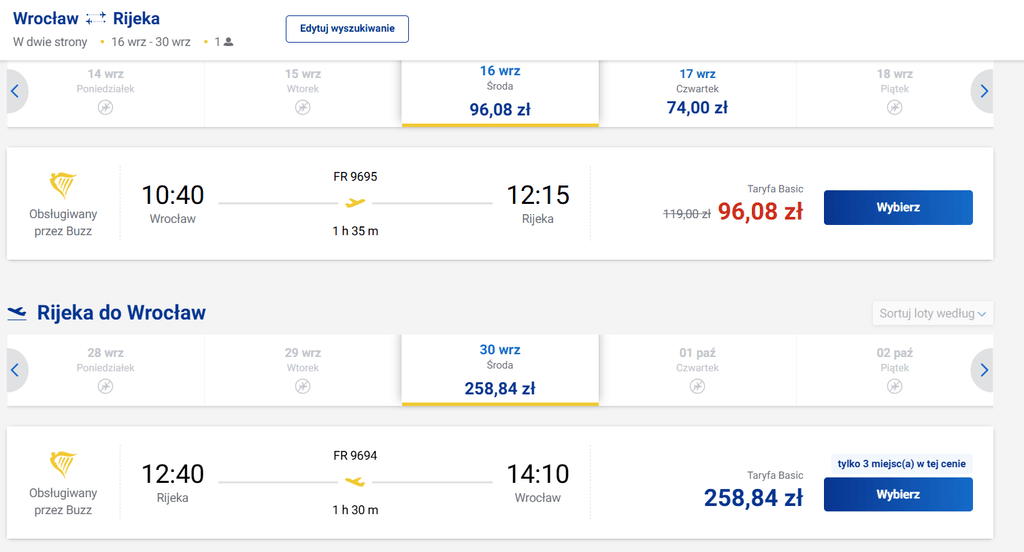Click the plane icon under FR 9694

[355, 481]
